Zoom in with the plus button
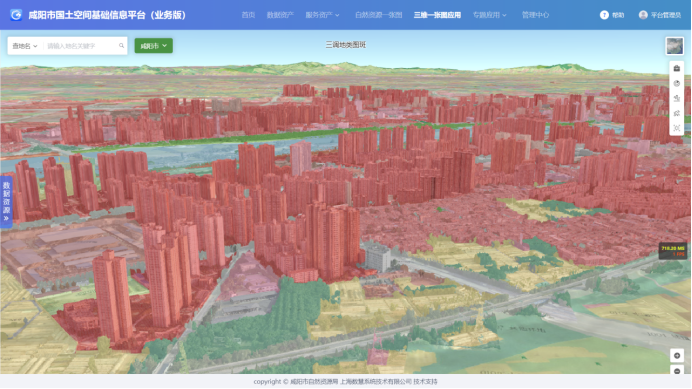The width and height of the screenshot is (692, 389). (x=677, y=355)
